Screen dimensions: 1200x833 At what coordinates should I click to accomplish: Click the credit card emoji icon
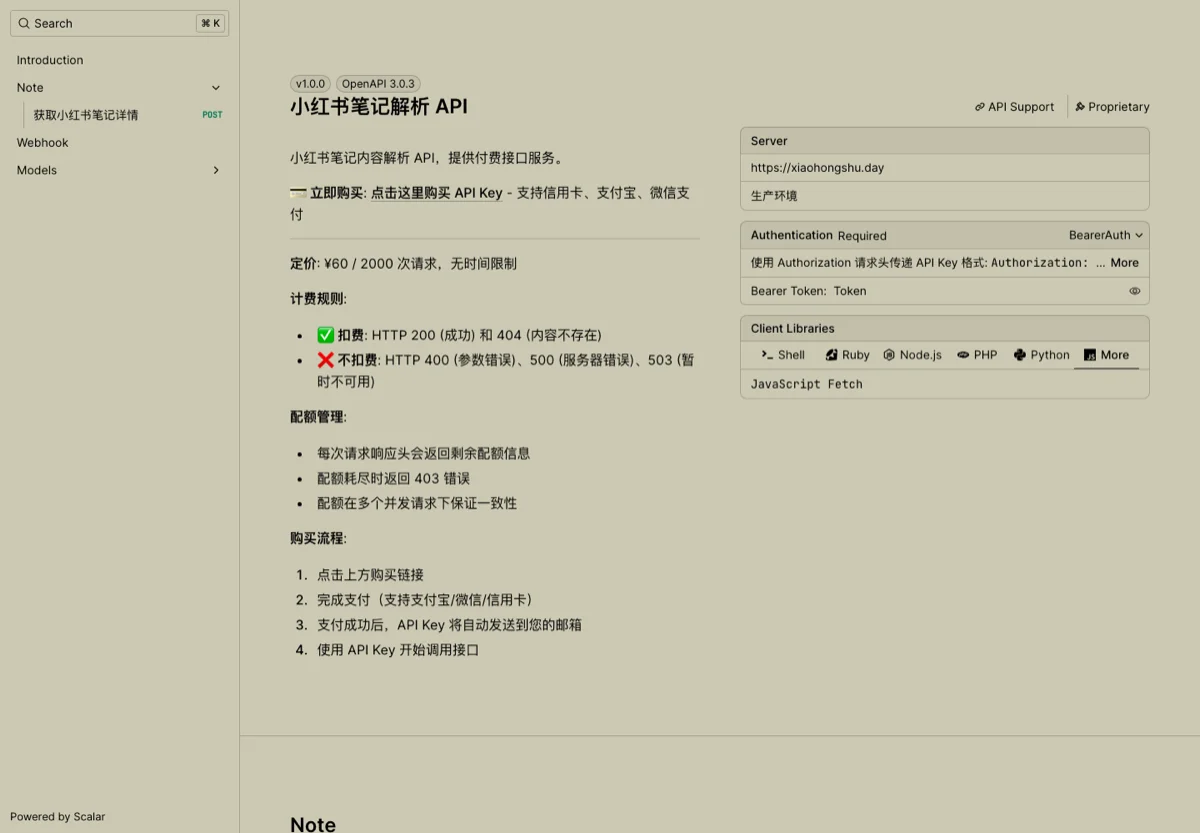[x=298, y=193]
